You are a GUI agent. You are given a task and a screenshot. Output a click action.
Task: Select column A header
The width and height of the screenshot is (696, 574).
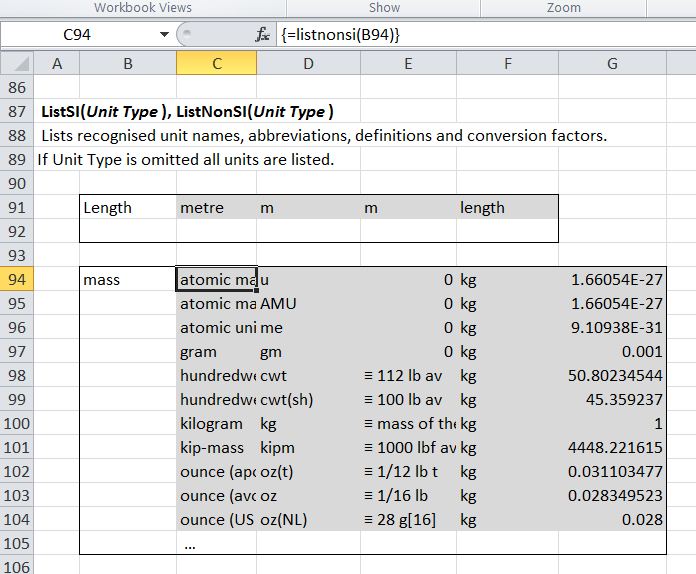coord(57,64)
